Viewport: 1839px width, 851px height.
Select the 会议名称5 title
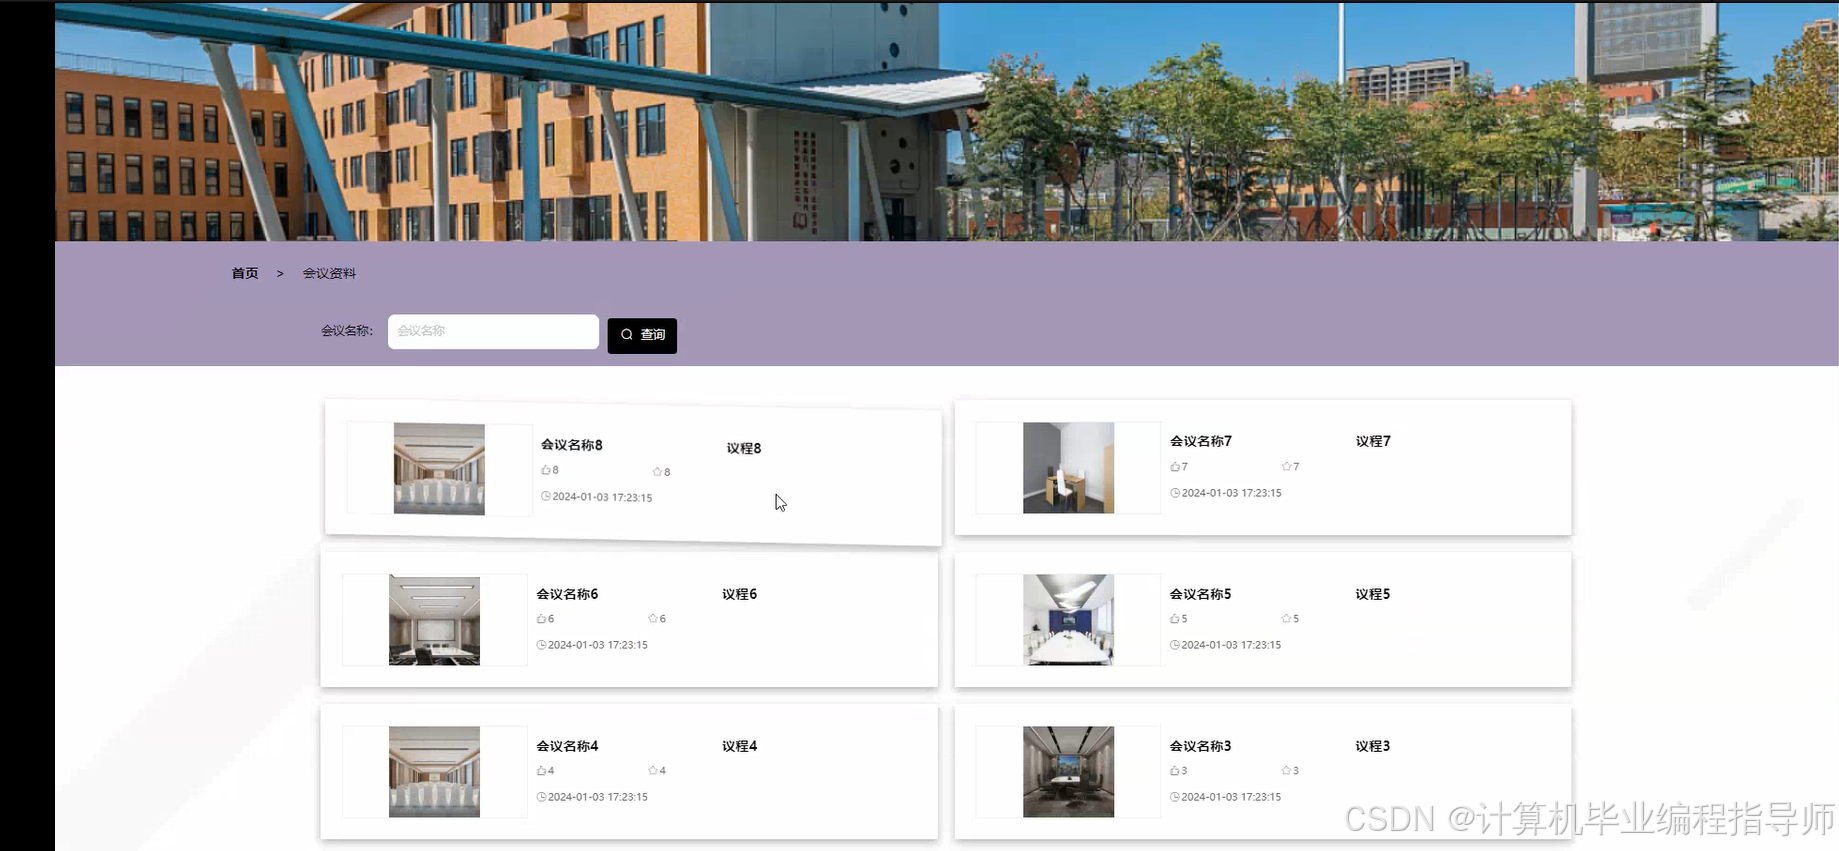[1201, 594]
